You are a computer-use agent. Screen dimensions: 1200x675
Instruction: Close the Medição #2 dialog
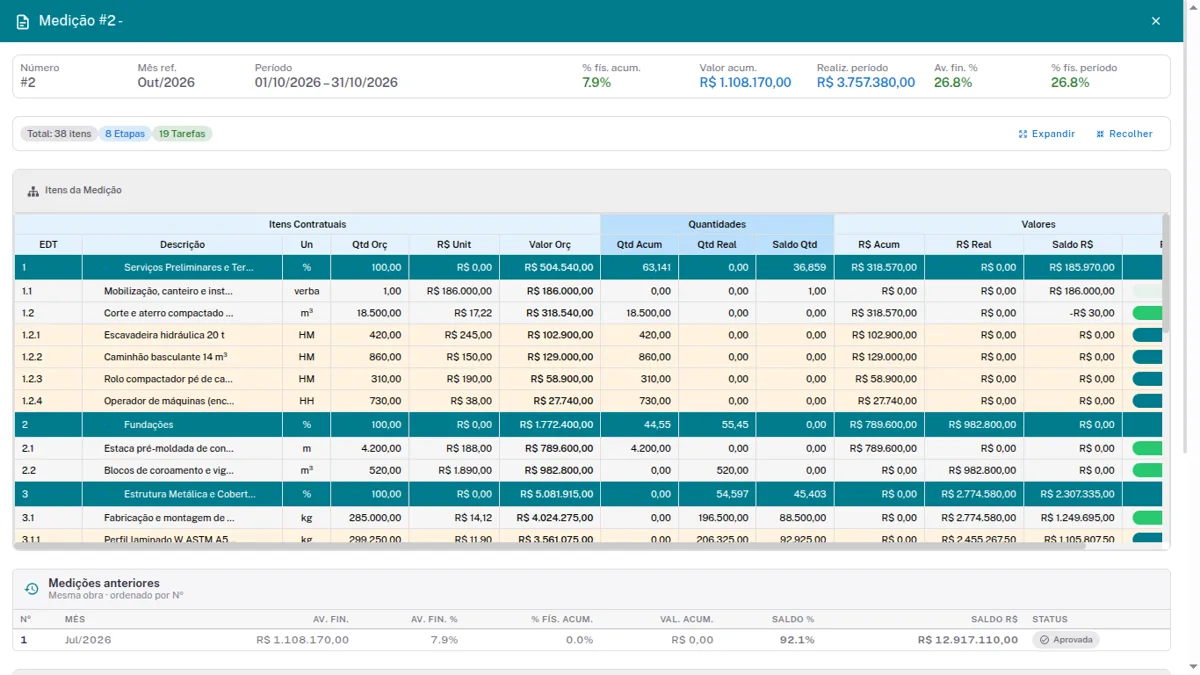(x=1155, y=21)
